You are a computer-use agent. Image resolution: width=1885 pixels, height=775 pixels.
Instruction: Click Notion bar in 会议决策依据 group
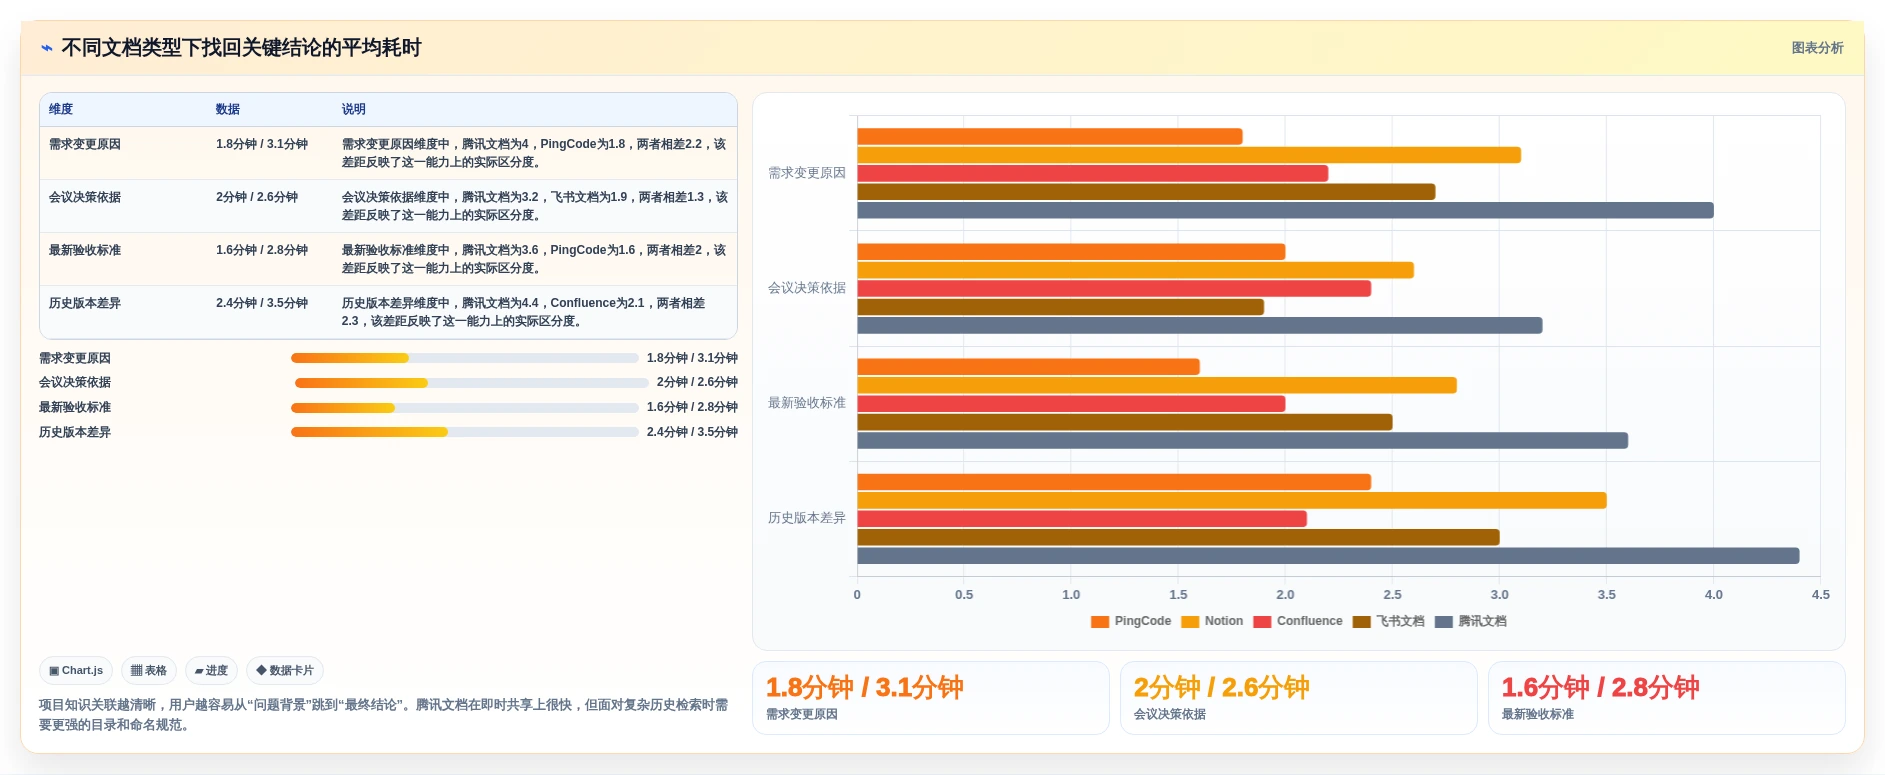click(x=1135, y=270)
